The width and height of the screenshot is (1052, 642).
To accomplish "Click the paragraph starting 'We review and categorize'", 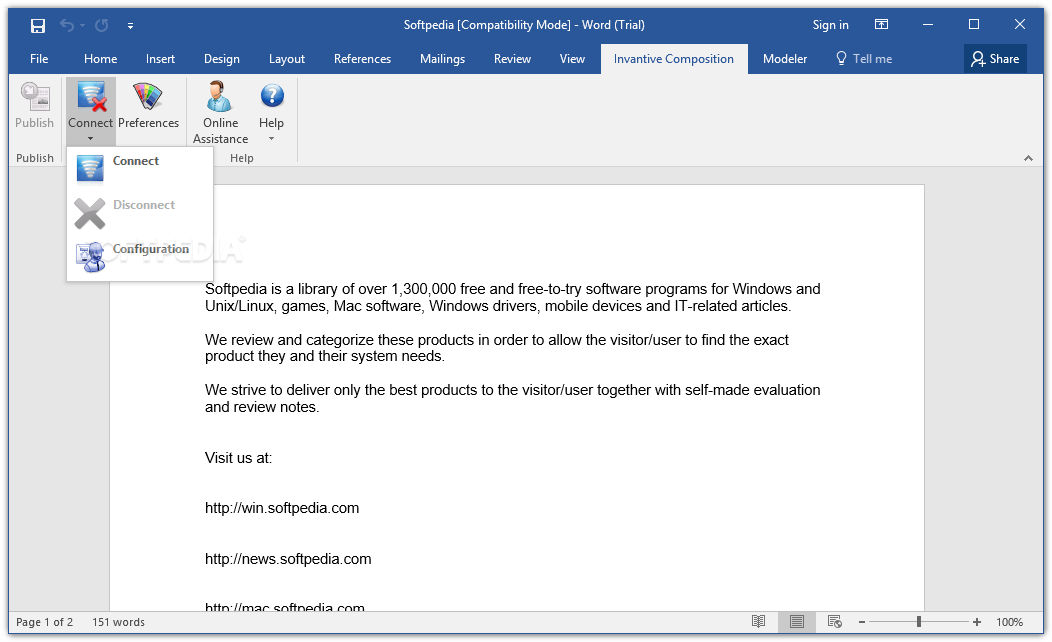I will coord(496,348).
